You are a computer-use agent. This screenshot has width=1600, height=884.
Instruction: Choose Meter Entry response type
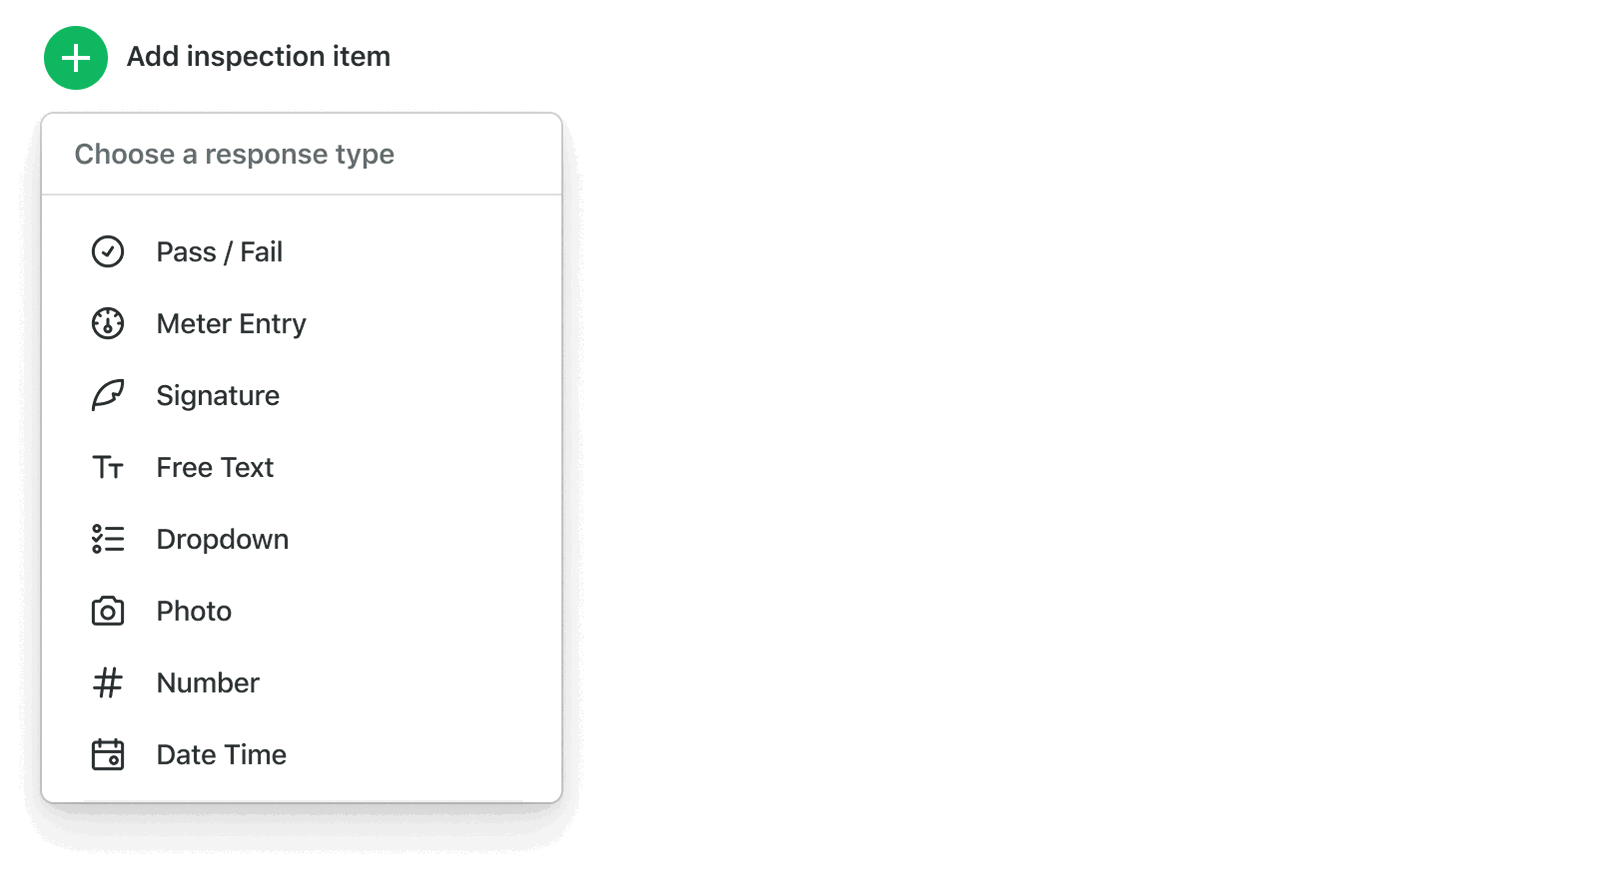[x=302, y=324]
